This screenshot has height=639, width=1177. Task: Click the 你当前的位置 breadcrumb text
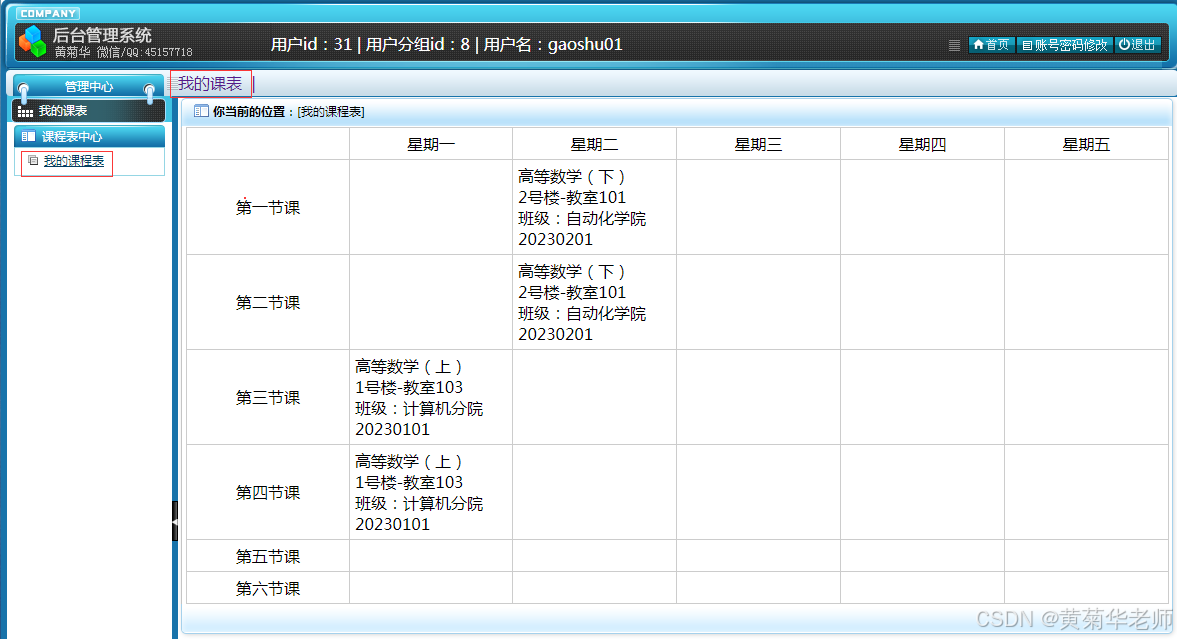click(x=248, y=112)
